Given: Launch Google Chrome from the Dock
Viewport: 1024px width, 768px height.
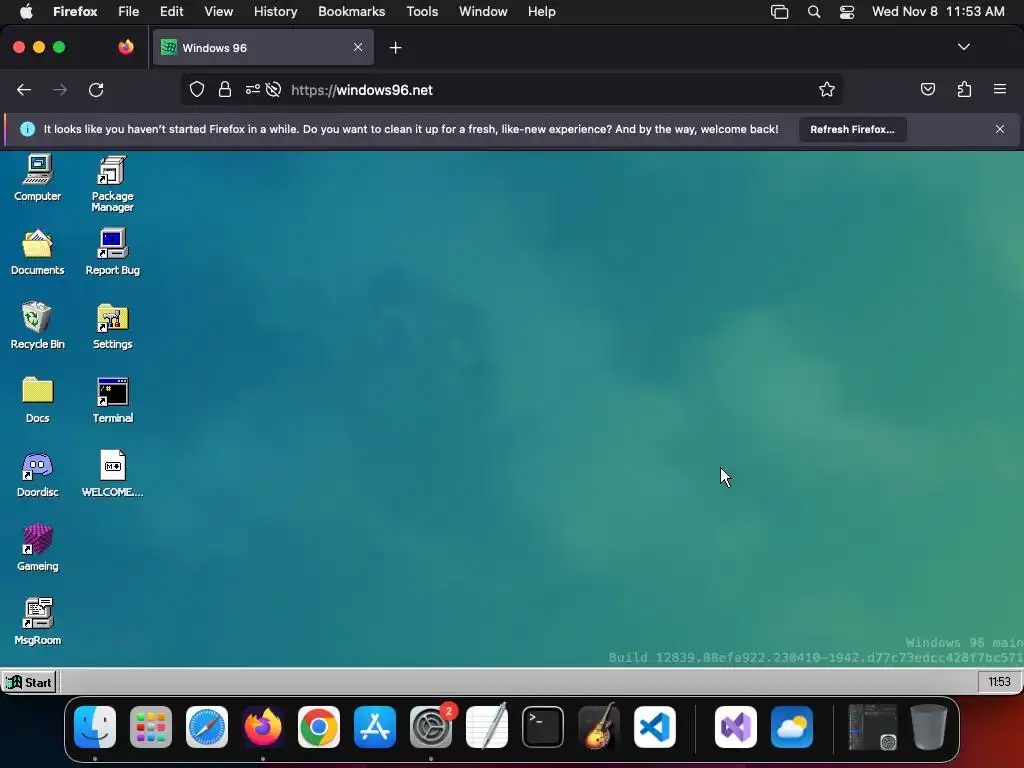Looking at the screenshot, I should 319,727.
